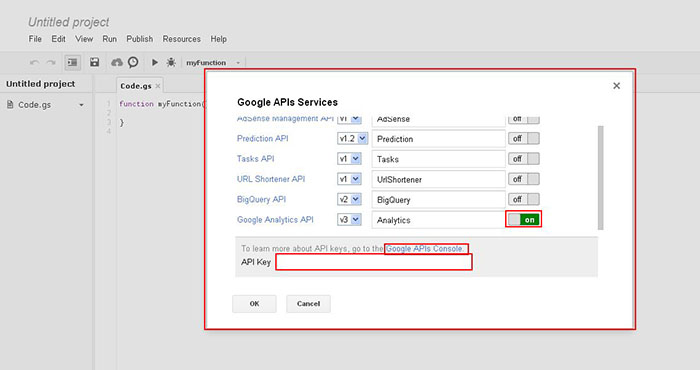This screenshot has height=370, width=700.
Task: Open deploy cloud icon in toolbar
Action: tap(117, 62)
